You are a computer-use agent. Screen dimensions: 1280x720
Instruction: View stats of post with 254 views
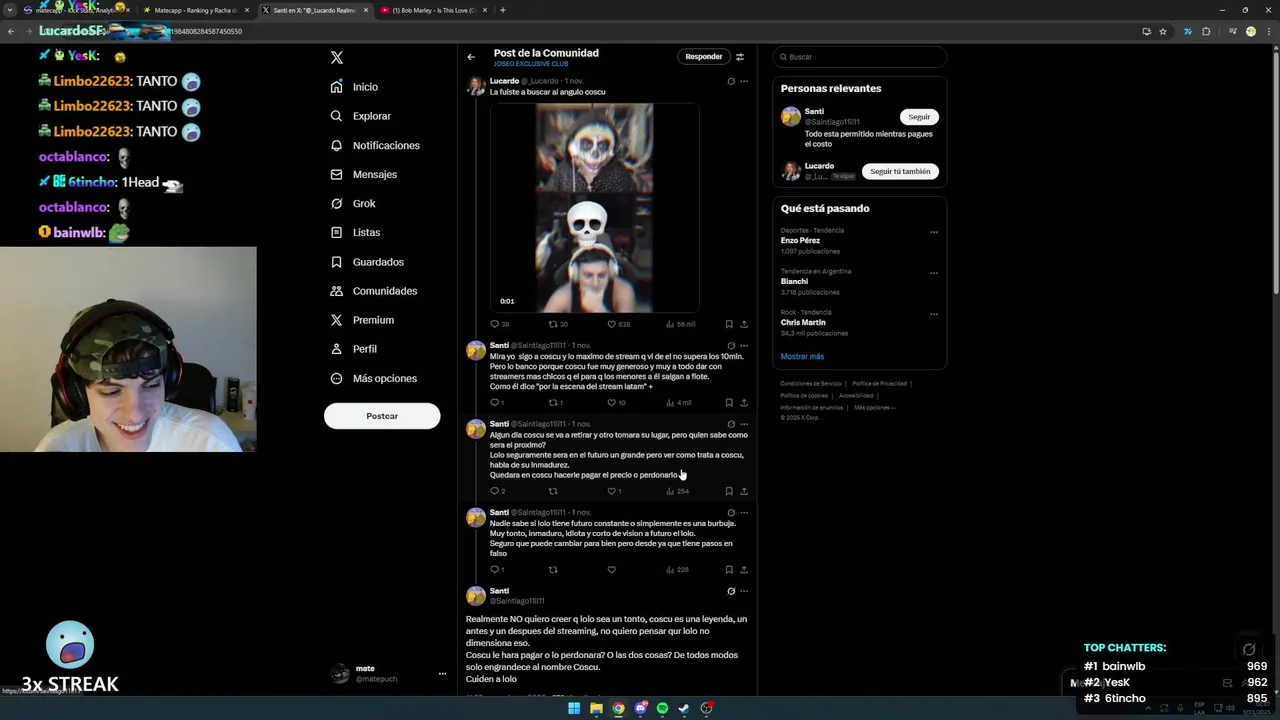[679, 491]
